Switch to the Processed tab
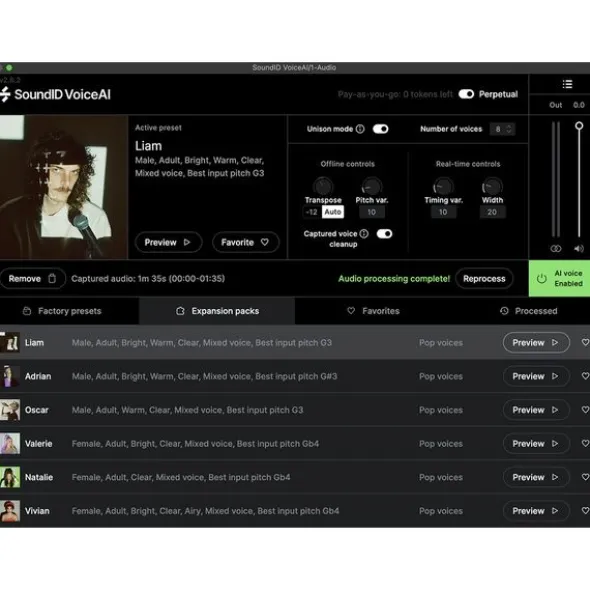 tap(528, 311)
